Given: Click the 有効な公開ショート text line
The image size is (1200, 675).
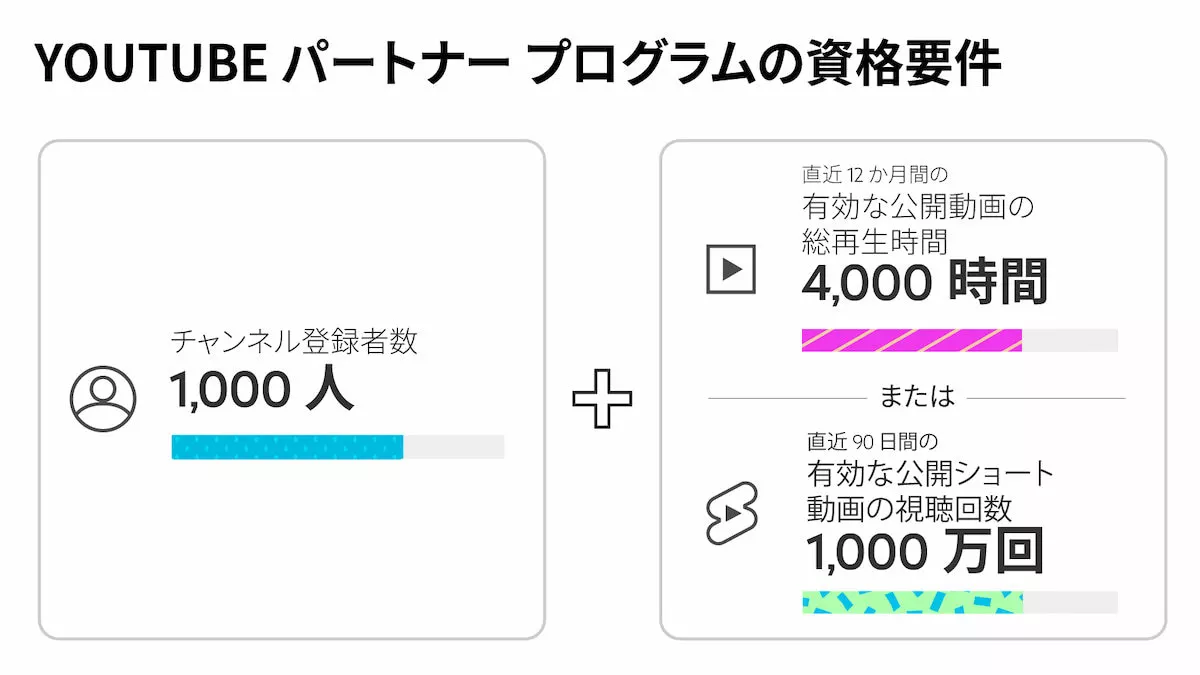Looking at the screenshot, I should (930, 473).
